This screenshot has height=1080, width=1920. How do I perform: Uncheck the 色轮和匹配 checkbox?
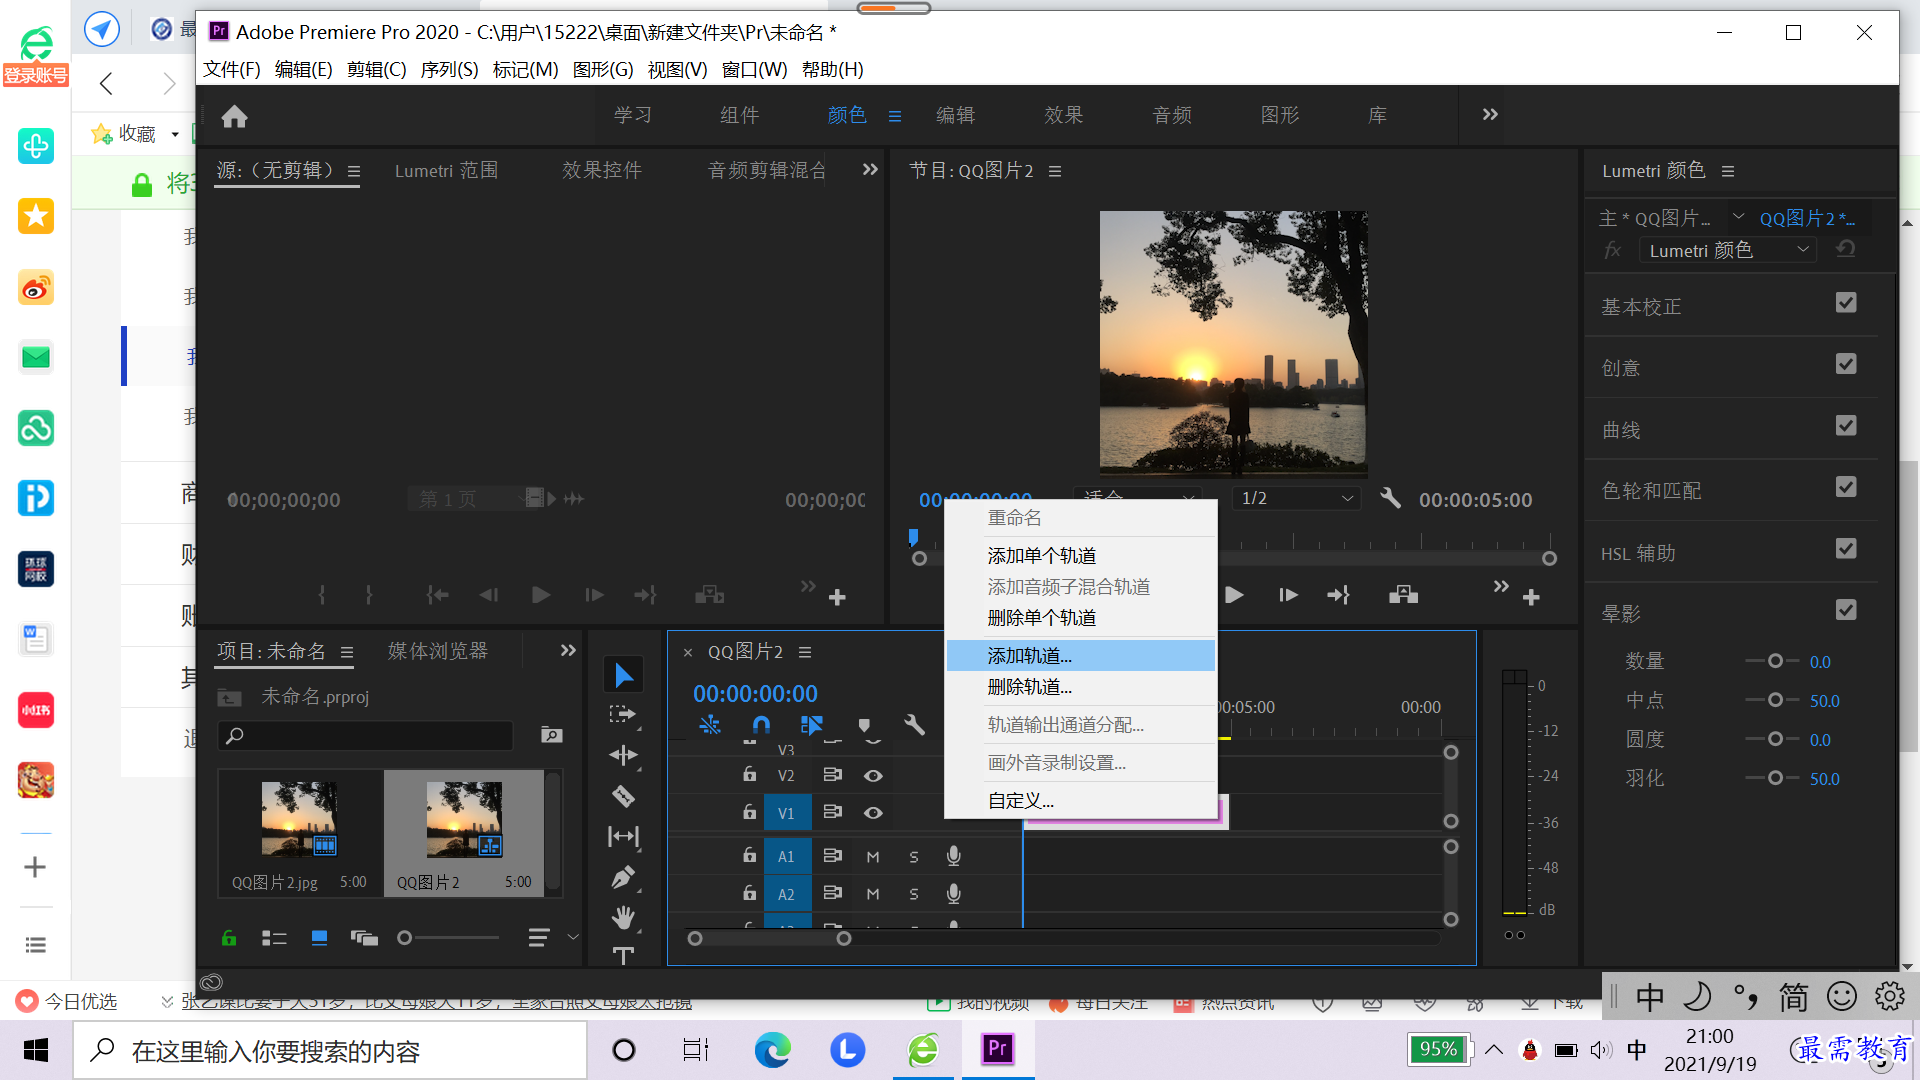1846,487
